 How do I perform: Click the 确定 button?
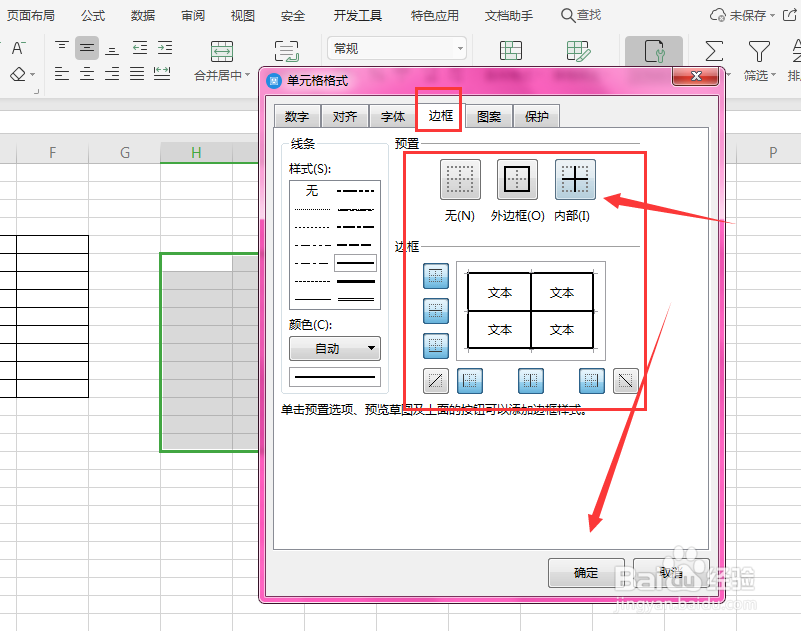tap(586, 573)
